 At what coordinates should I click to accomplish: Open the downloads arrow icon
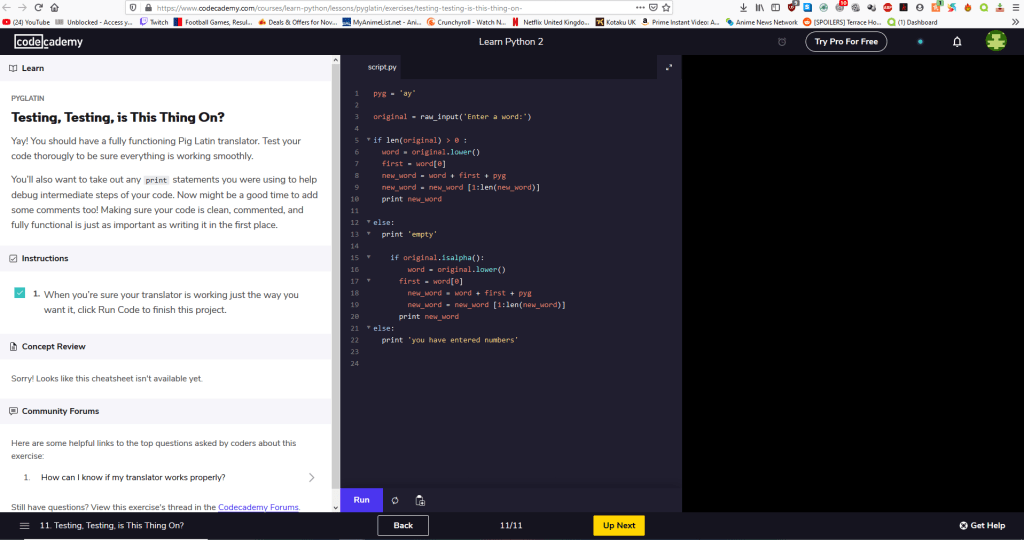click(x=743, y=8)
